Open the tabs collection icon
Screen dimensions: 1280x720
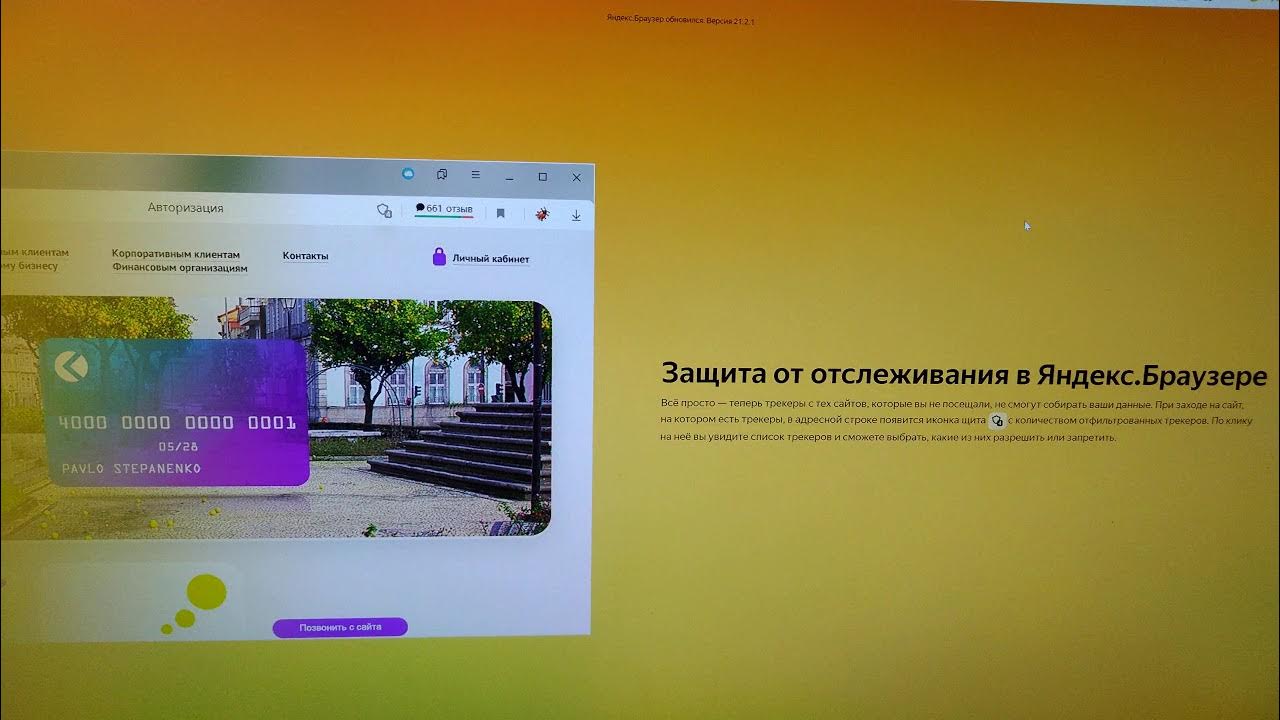[x=442, y=175]
